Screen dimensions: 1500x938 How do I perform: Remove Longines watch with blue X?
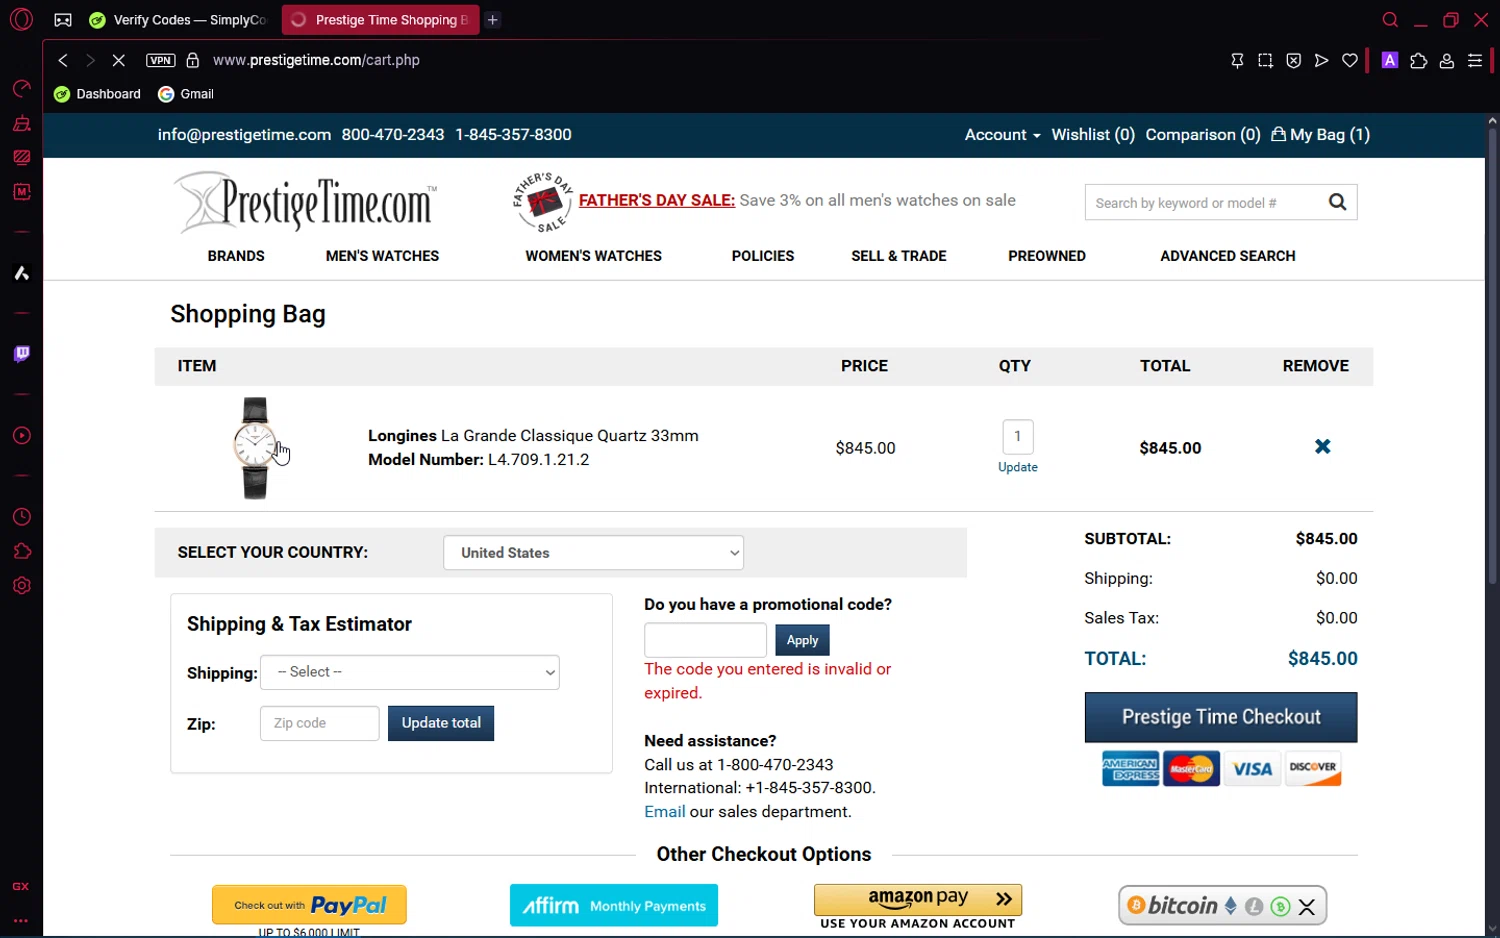(x=1322, y=447)
